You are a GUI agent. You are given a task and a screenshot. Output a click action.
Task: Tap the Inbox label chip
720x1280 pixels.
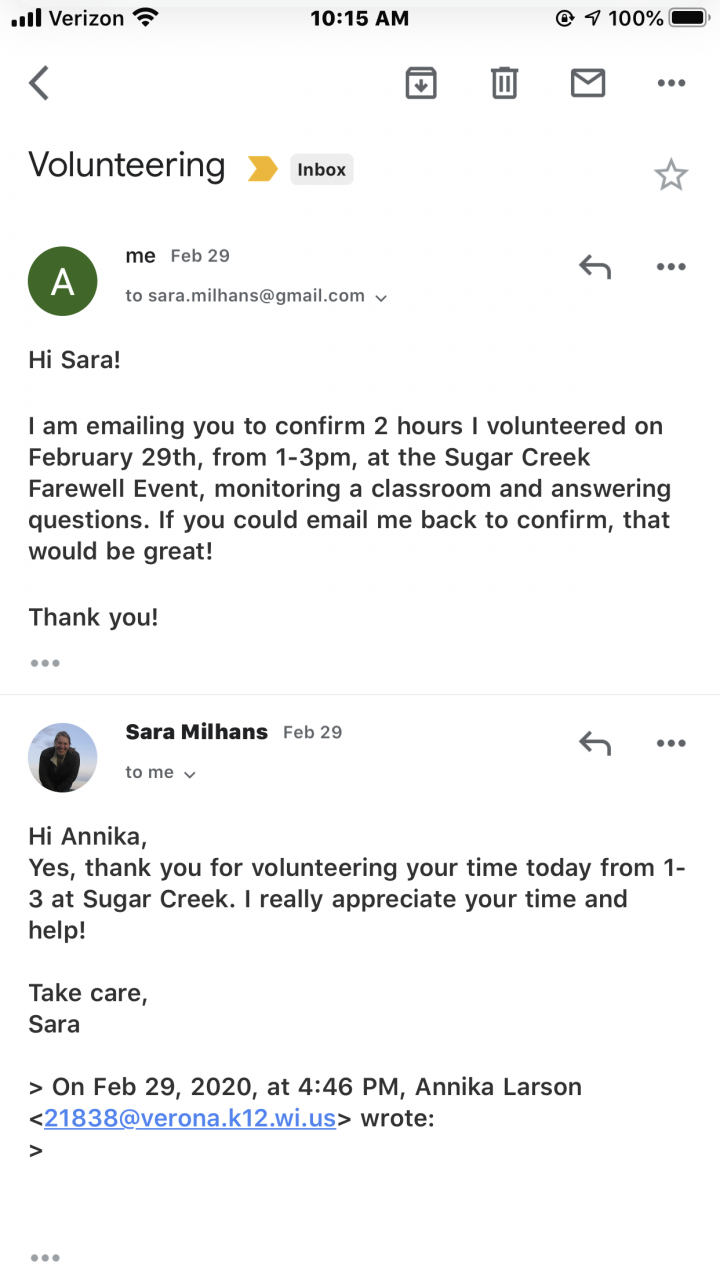[x=321, y=169]
